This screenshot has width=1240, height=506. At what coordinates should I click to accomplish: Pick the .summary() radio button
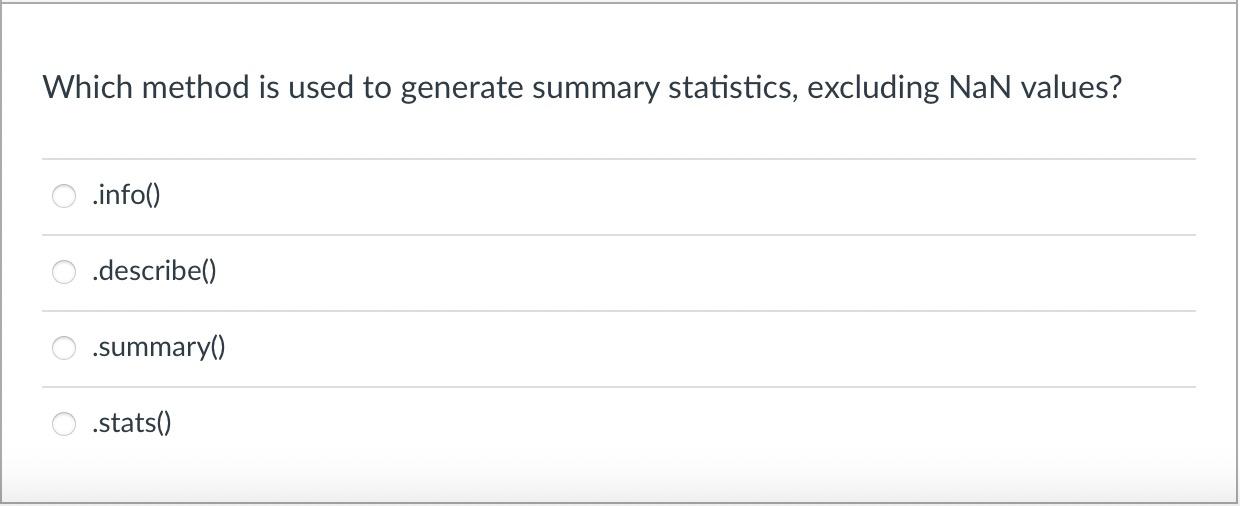click(x=64, y=348)
